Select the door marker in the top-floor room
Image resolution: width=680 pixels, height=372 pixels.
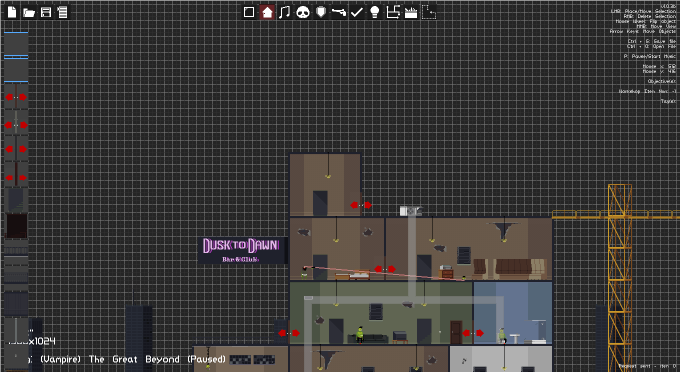point(361,205)
